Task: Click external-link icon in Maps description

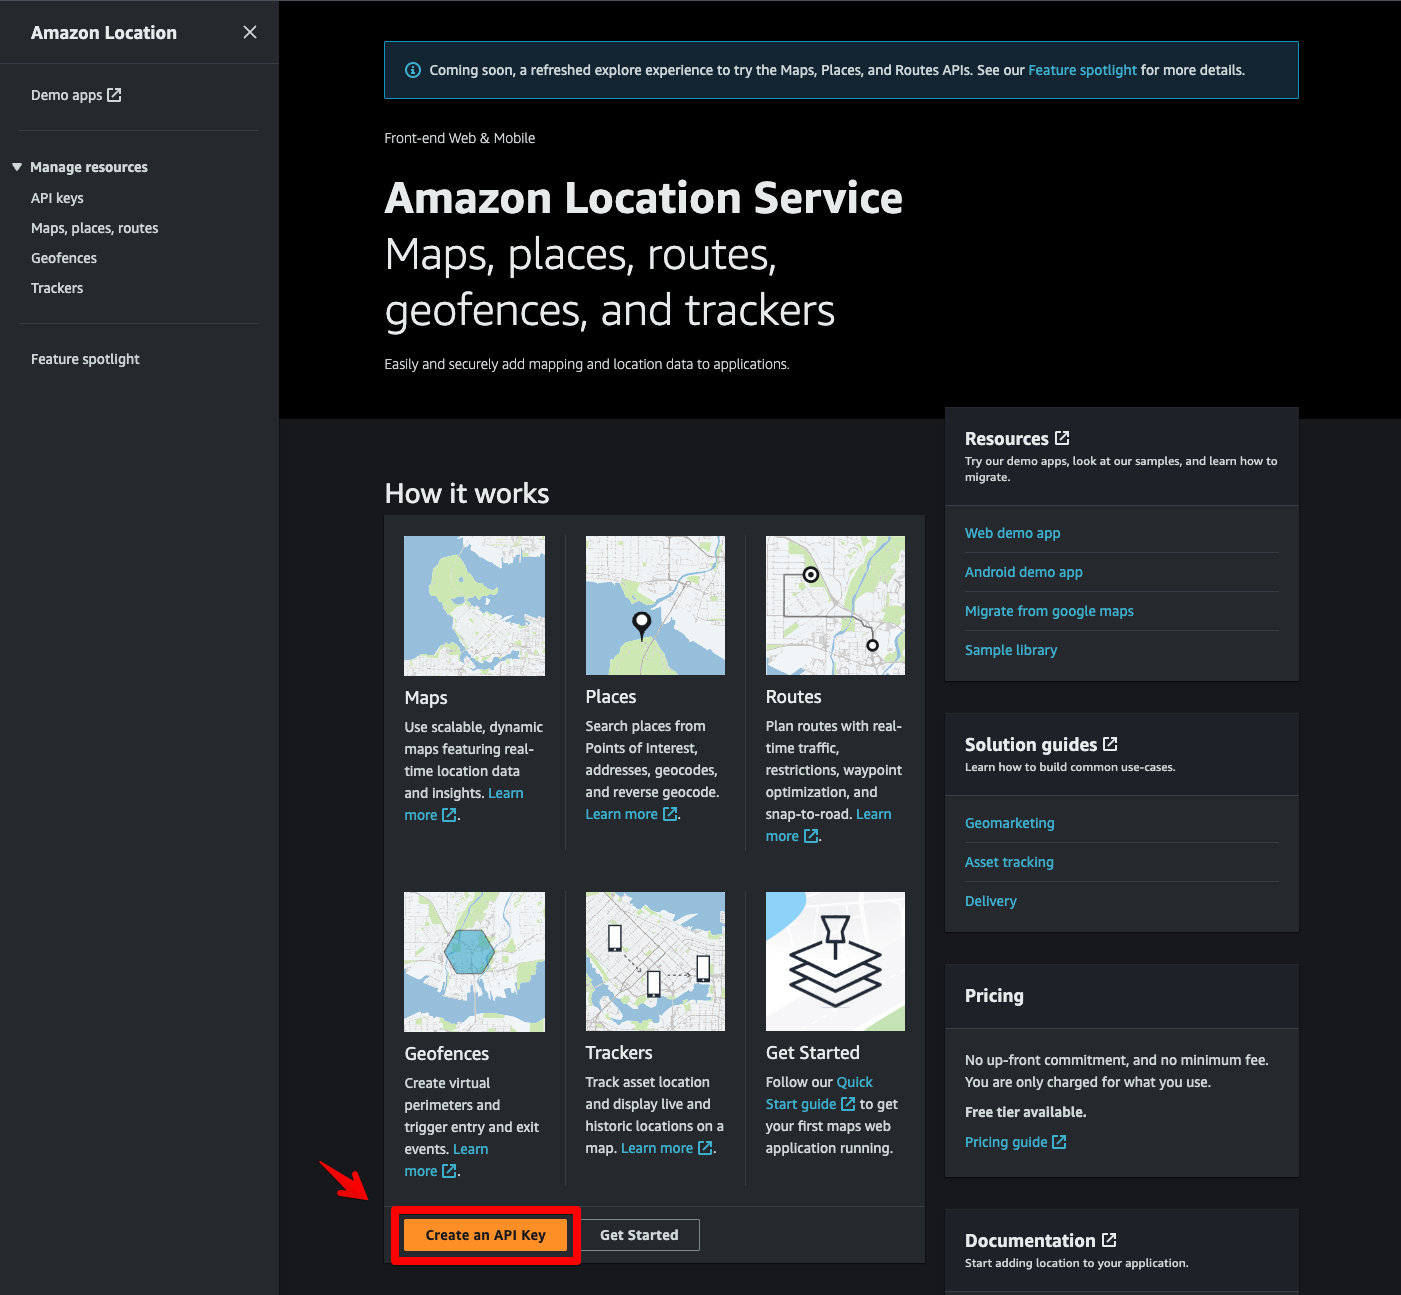Action: pyautogui.click(x=449, y=815)
